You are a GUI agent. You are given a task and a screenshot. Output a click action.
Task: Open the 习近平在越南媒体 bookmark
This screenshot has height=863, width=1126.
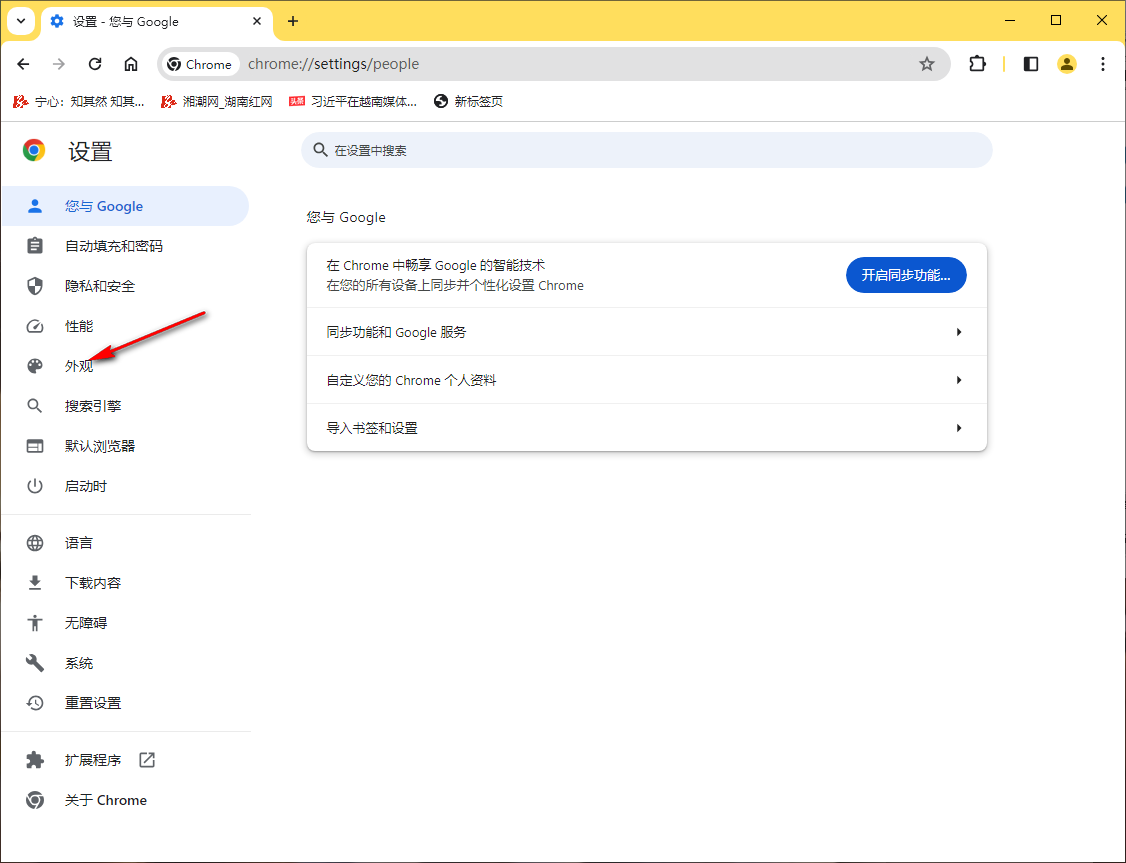pyautogui.click(x=353, y=101)
